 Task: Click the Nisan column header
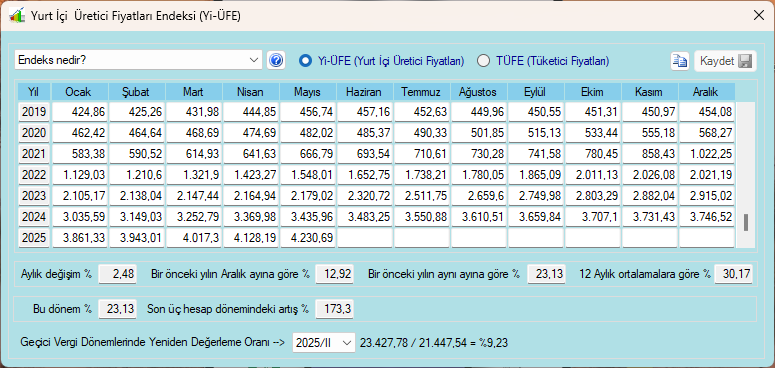[x=251, y=92]
